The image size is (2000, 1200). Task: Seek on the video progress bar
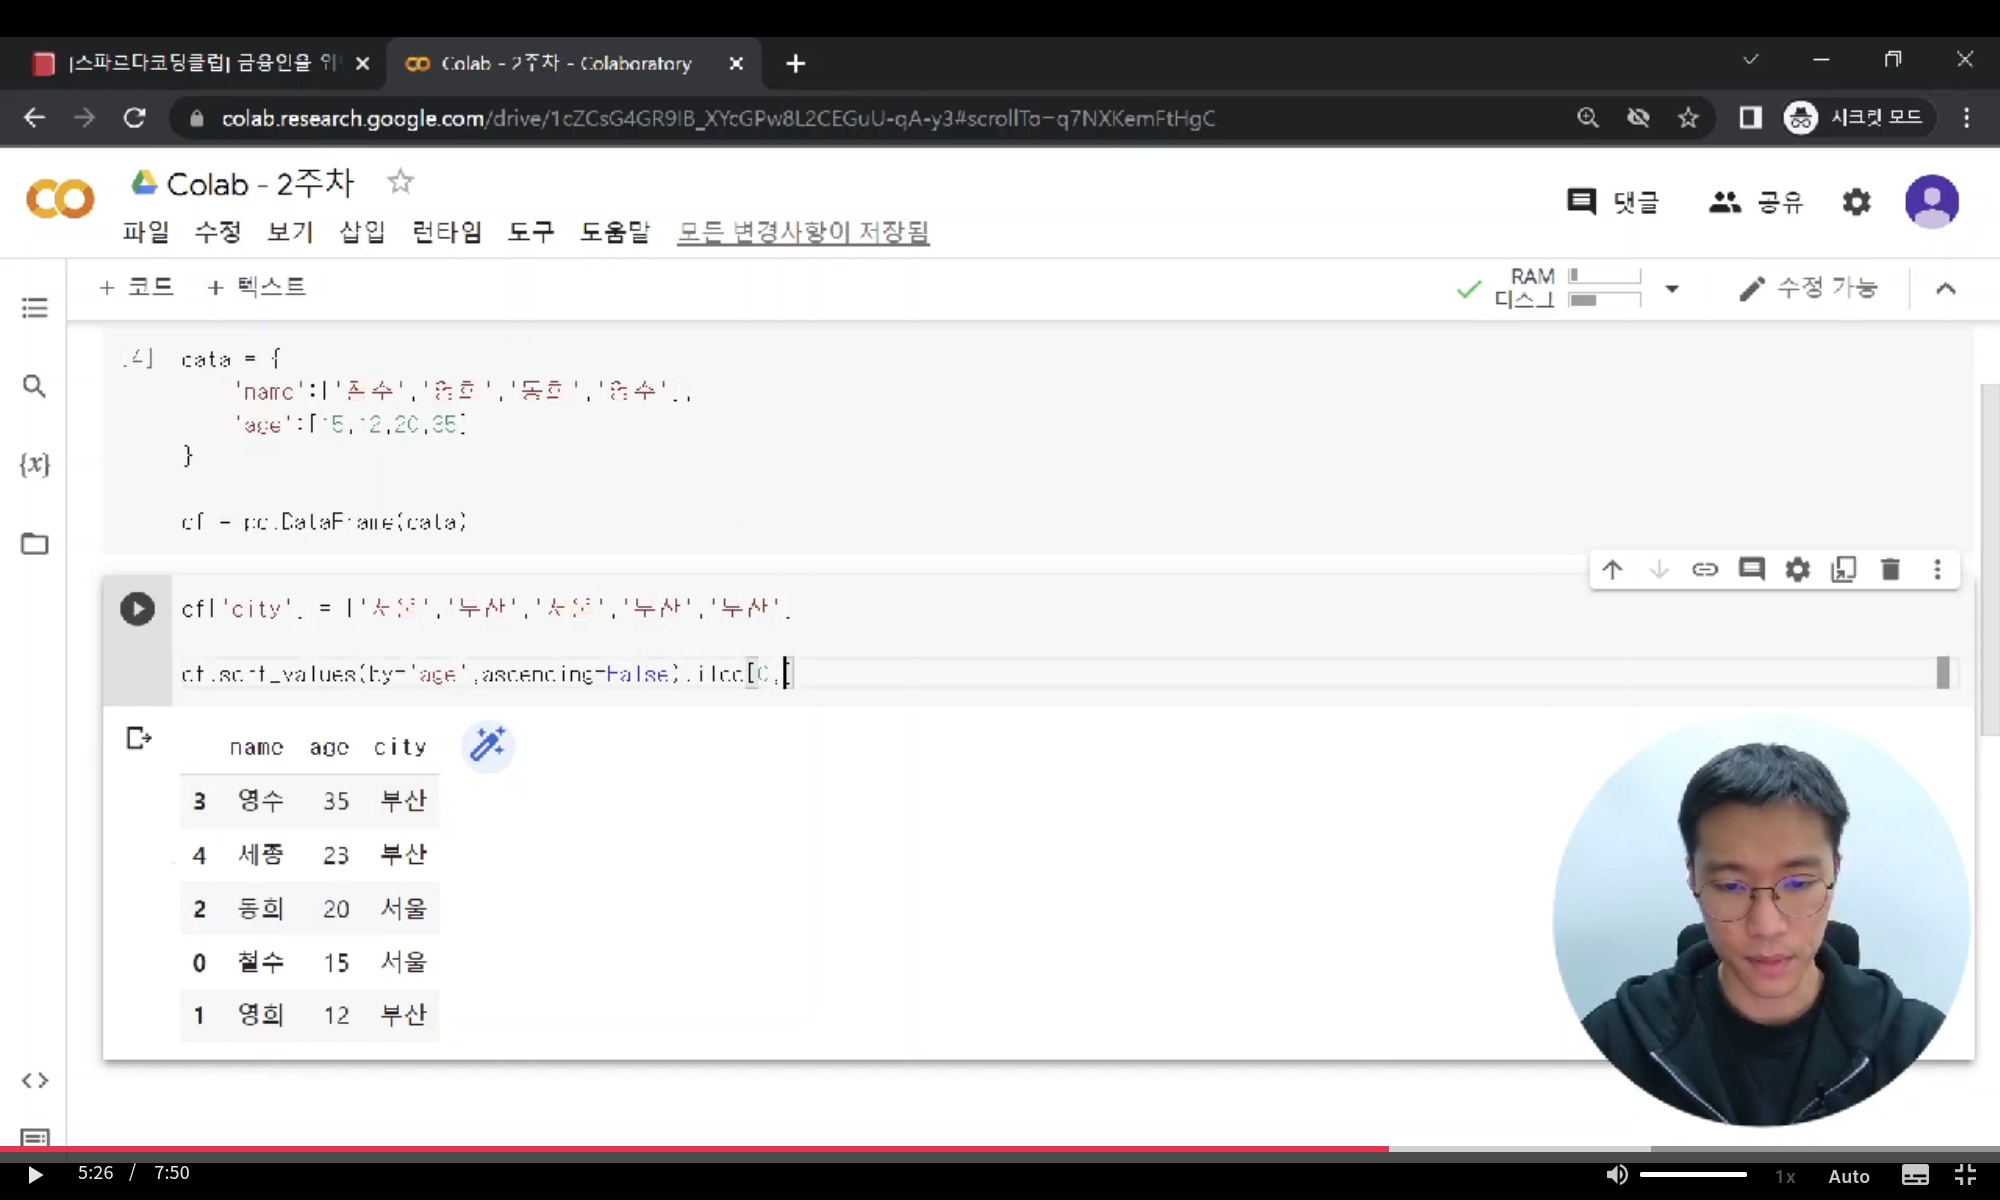pyautogui.click(x=1000, y=1149)
